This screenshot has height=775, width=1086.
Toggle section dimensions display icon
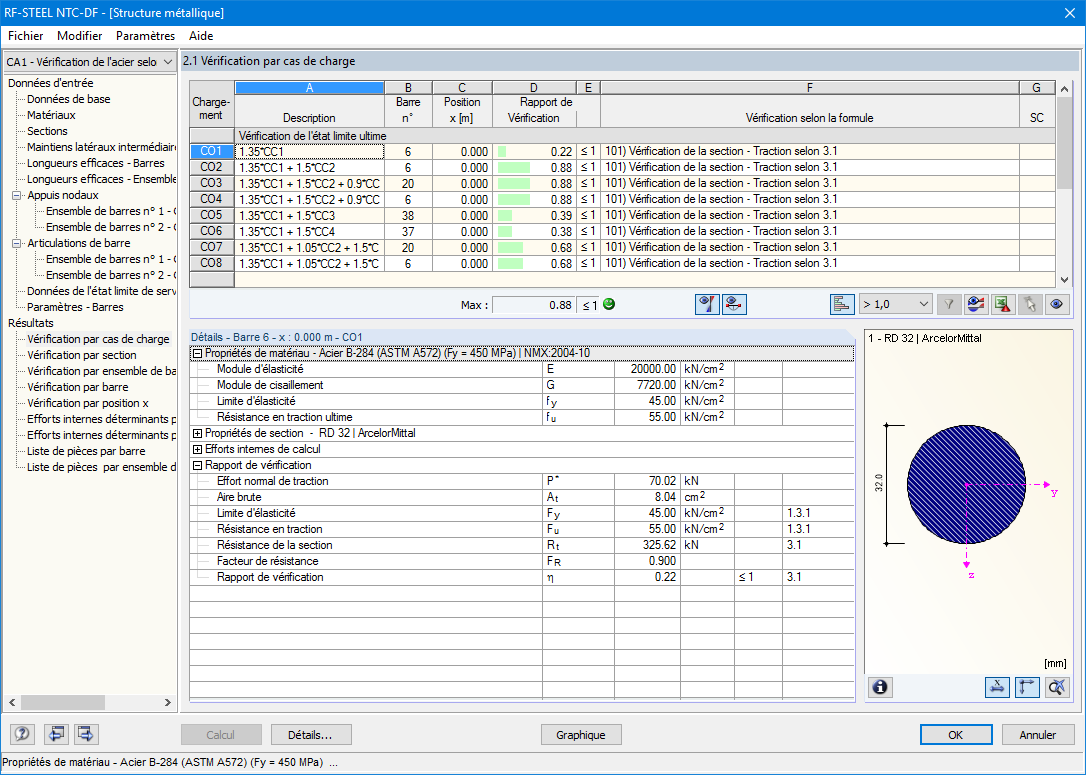pyautogui.click(x=997, y=687)
